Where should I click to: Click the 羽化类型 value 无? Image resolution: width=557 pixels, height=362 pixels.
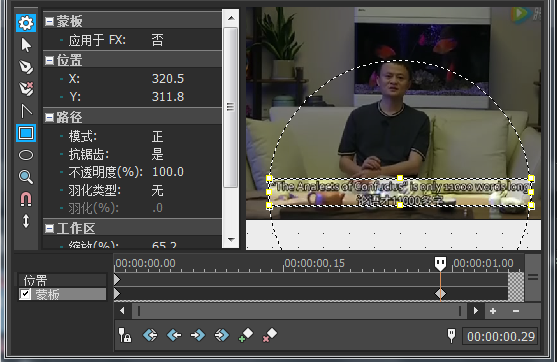click(158, 190)
